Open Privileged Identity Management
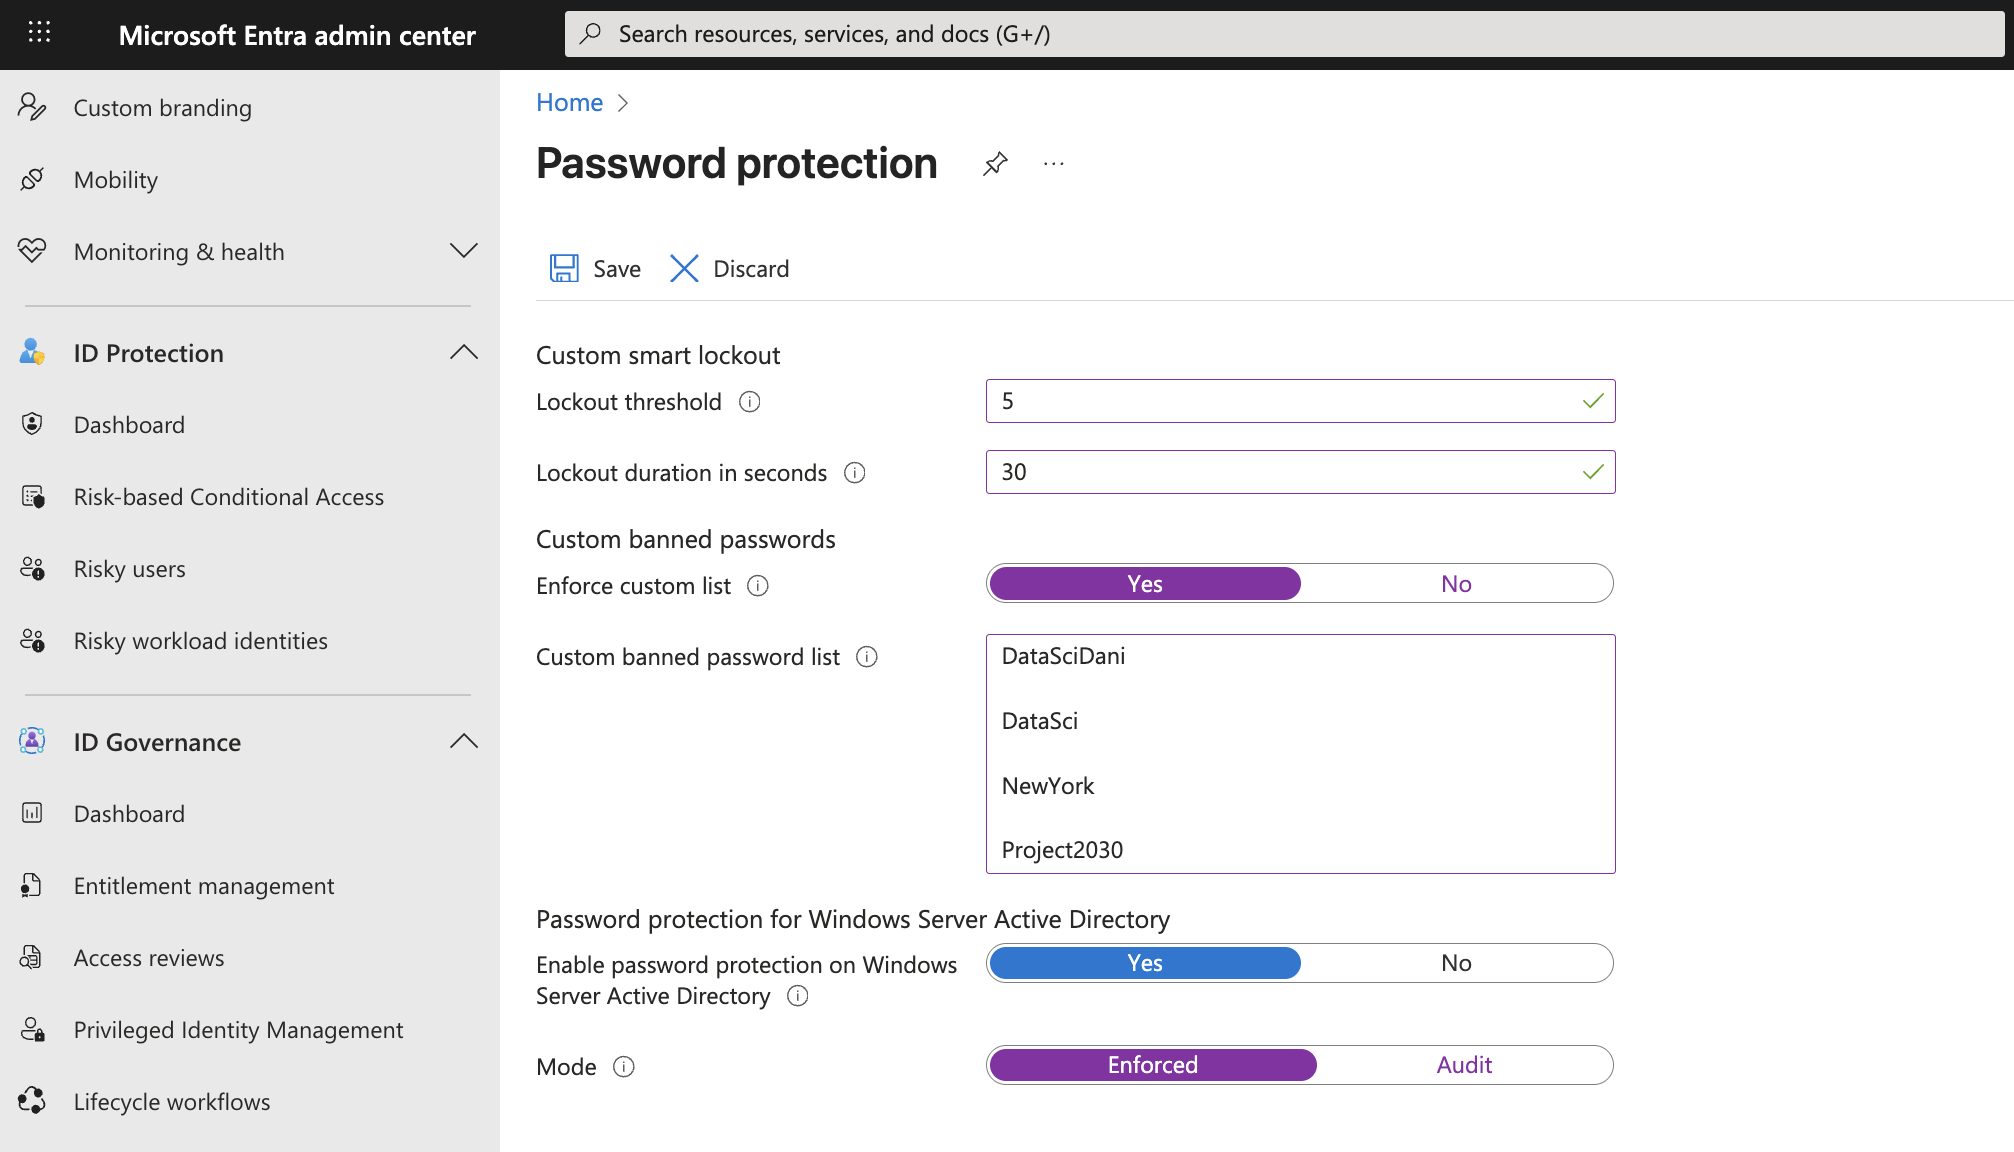Viewport: 2014px width, 1152px height. 238,1030
